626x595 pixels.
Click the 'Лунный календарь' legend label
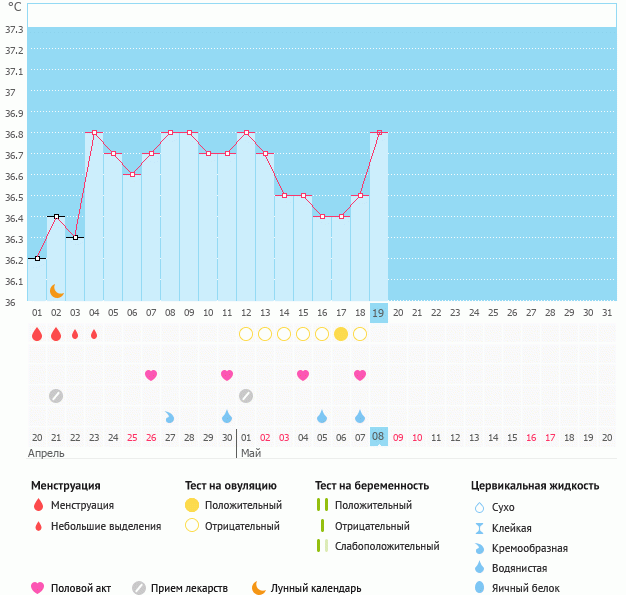tap(317, 588)
